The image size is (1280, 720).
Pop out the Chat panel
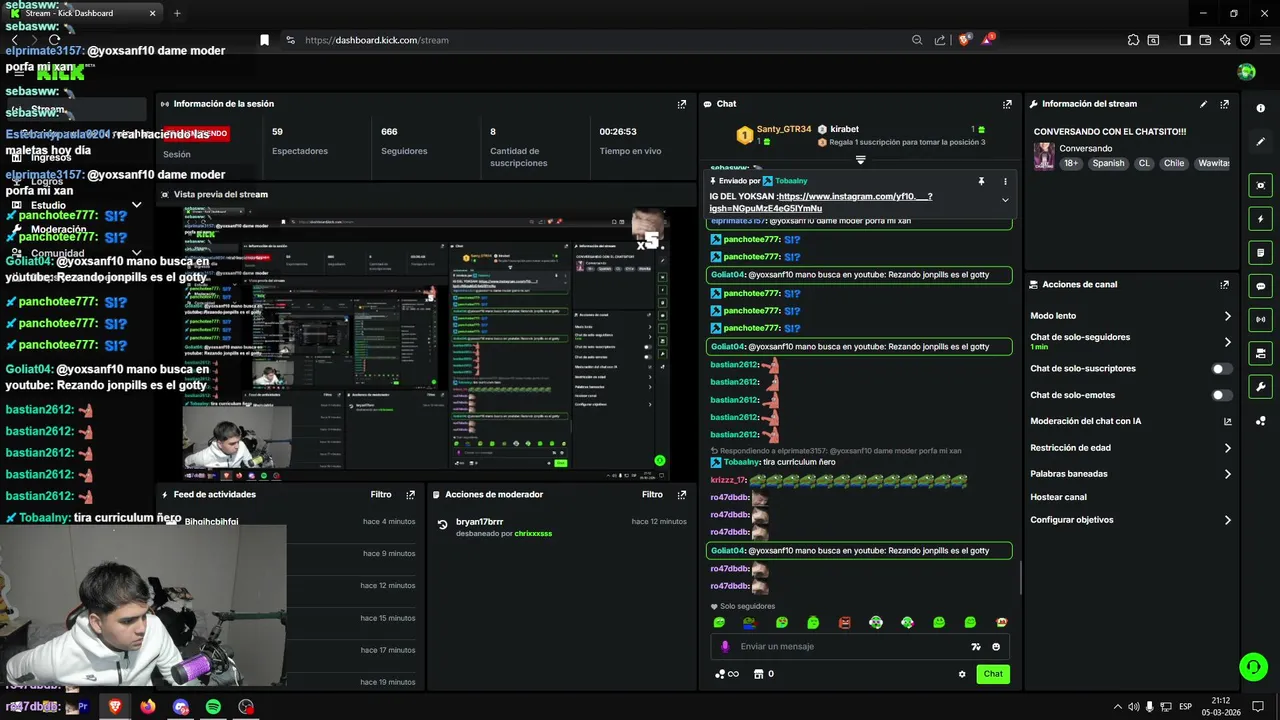click(1007, 104)
